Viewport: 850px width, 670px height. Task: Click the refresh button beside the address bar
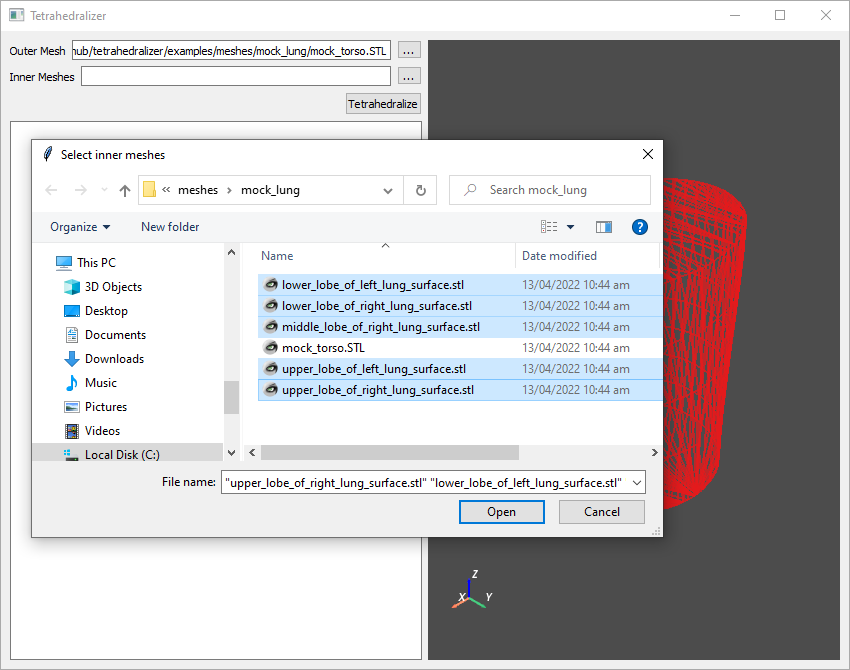point(420,190)
